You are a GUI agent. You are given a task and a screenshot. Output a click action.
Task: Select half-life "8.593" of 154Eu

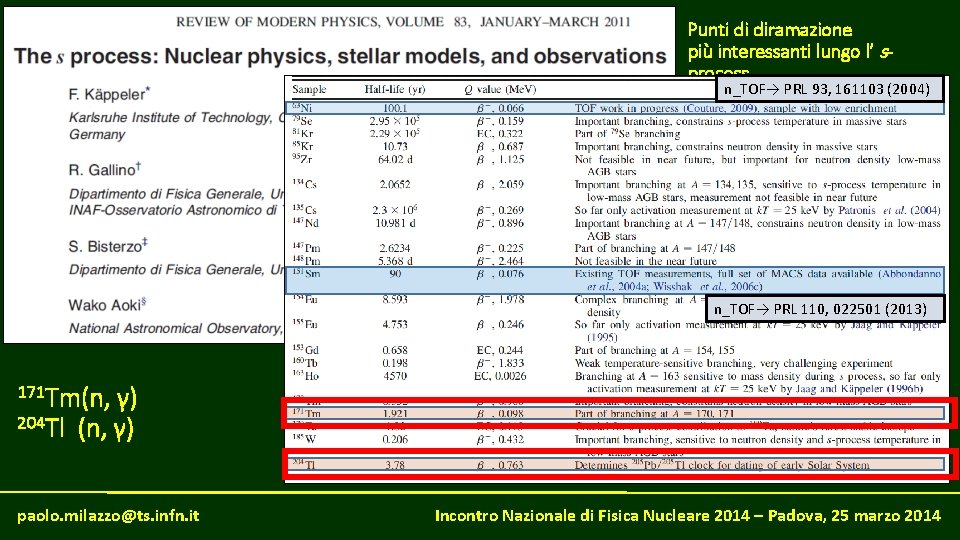click(395, 299)
